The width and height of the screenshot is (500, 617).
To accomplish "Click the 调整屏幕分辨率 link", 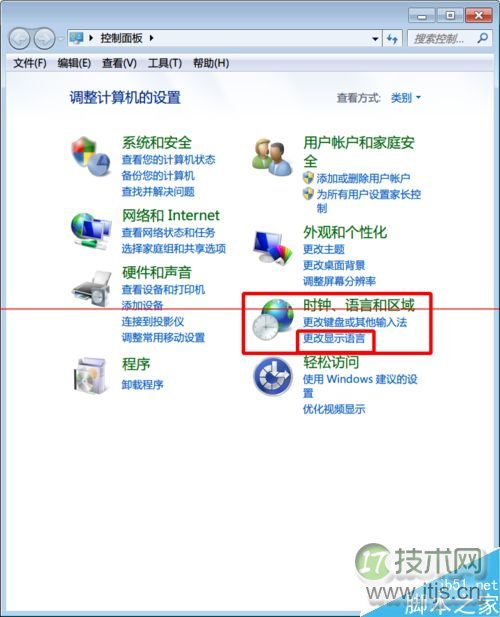I will (x=339, y=281).
